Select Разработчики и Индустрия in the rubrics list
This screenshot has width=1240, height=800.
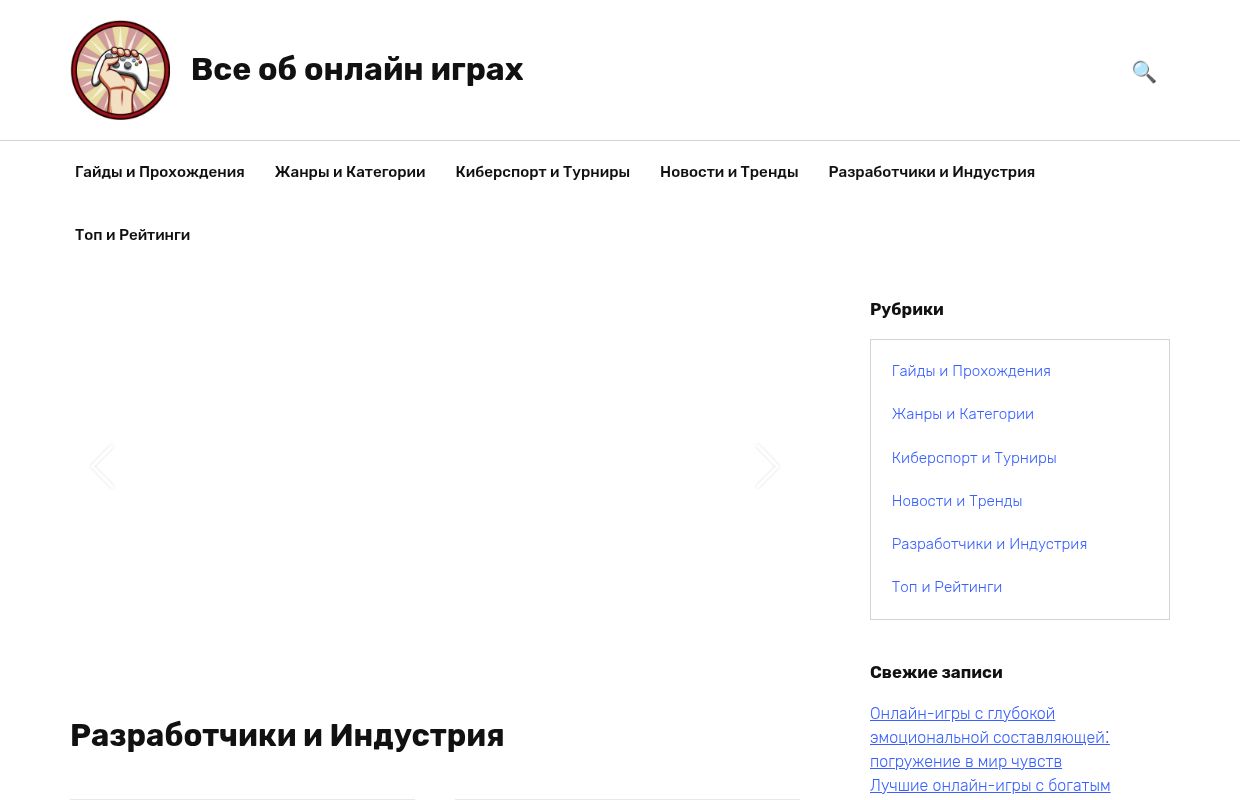click(989, 544)
